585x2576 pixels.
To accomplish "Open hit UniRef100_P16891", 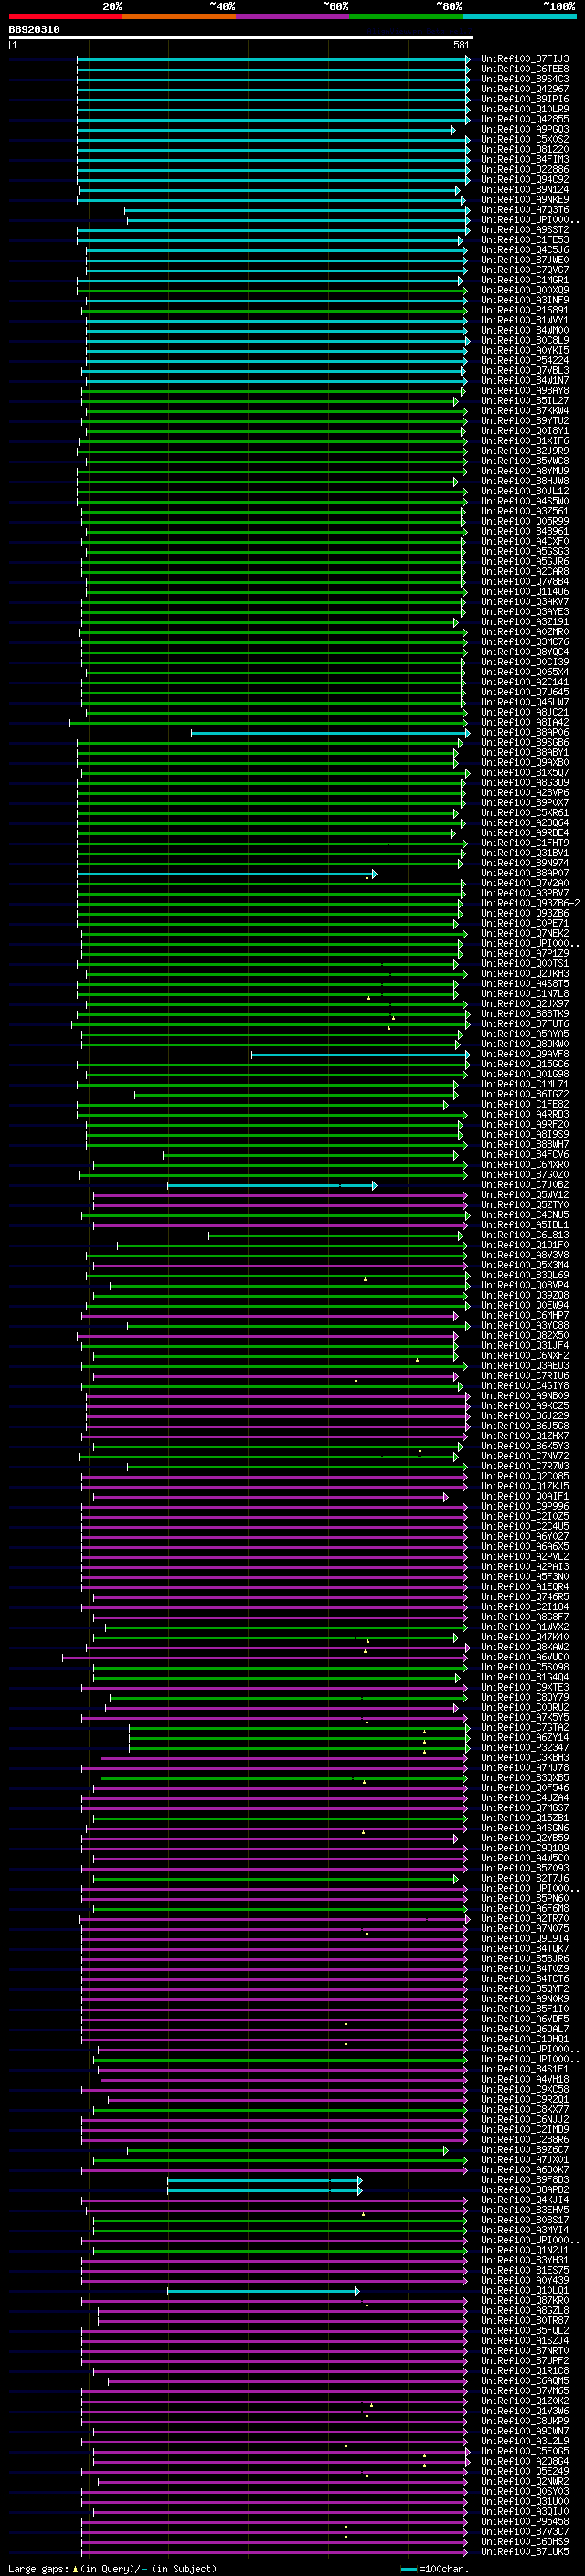I will (525, 310).
